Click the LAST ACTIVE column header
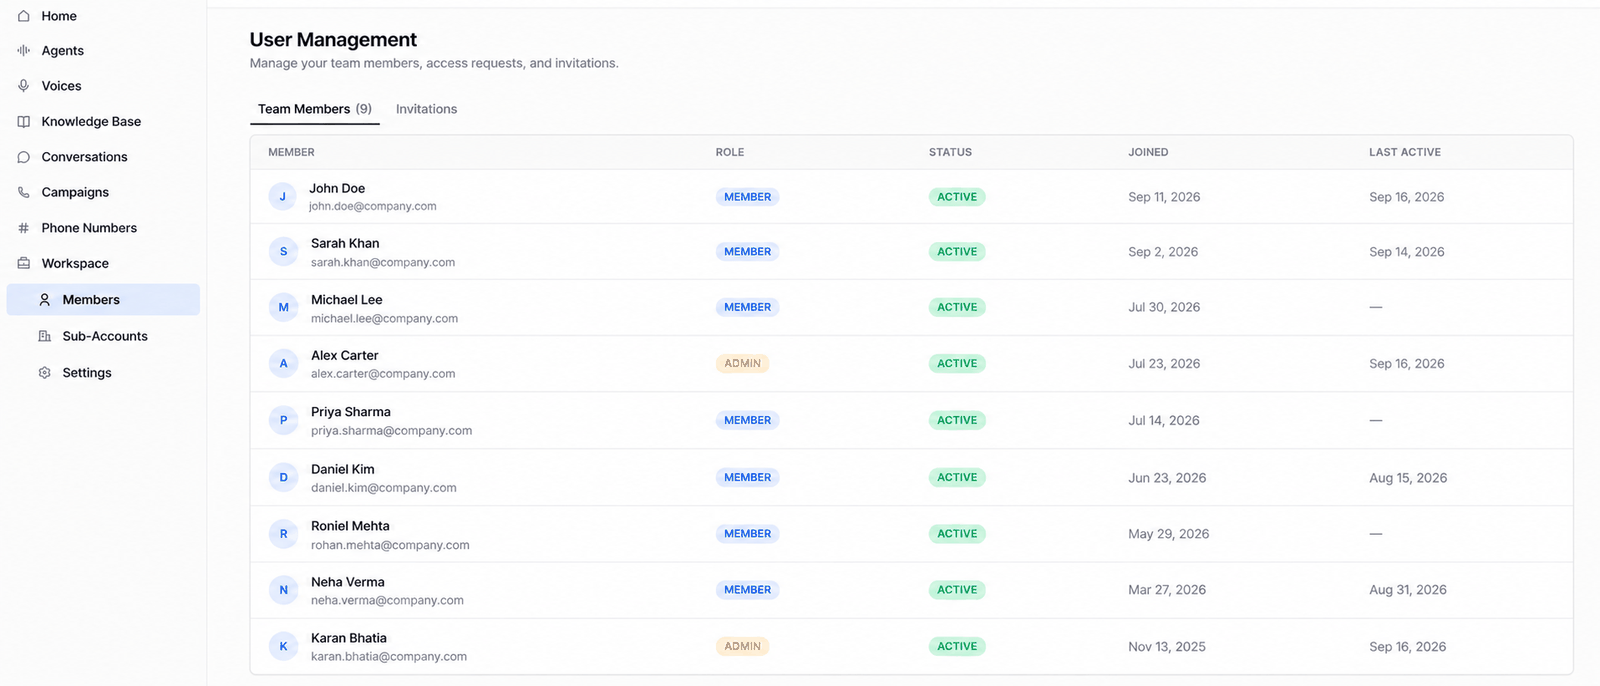Viewport: 1600px width, 686px height. click(x=1405, y=152)
